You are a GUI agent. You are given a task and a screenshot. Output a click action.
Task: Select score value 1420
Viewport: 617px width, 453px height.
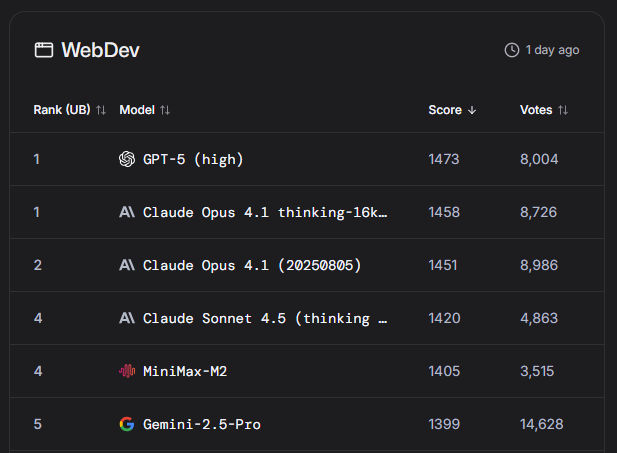coord(444,318)
